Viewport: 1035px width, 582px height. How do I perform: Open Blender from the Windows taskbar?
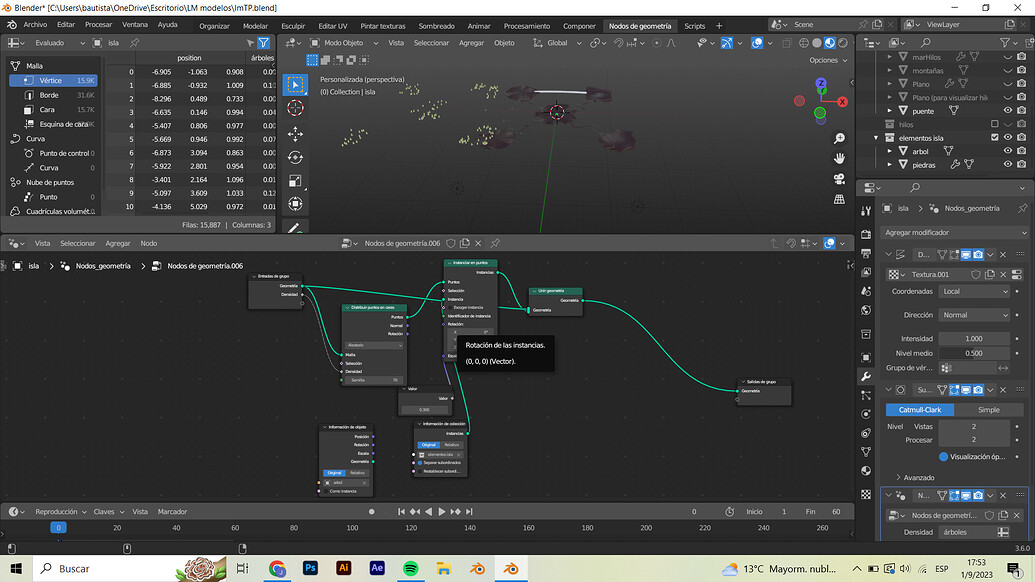511,568
